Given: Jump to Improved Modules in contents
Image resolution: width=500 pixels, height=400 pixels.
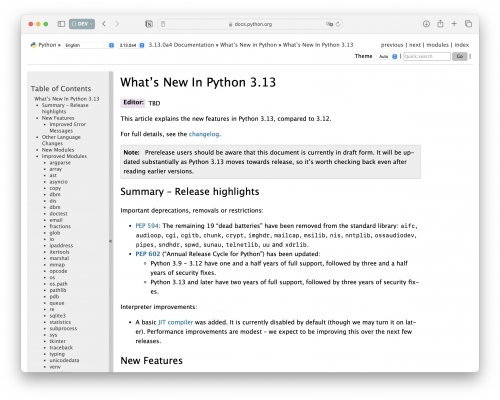Looking at the screenshot, I should [64, 156].
